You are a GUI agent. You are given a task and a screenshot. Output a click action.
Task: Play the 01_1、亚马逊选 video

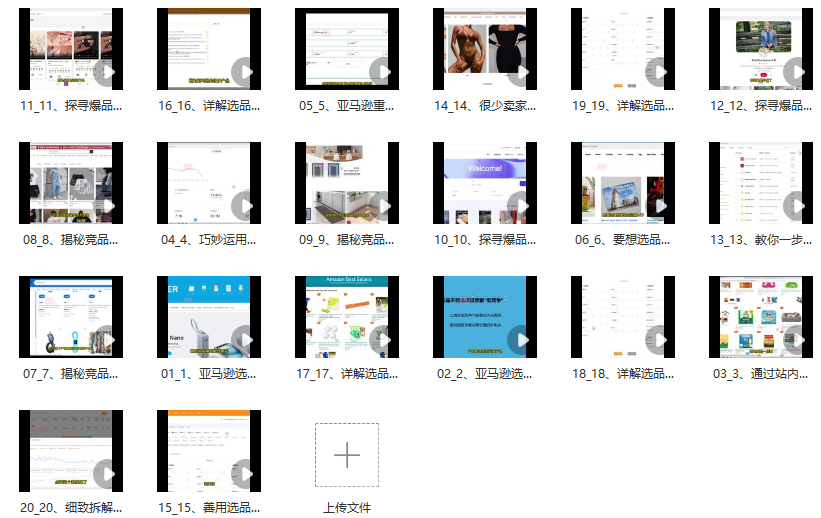click(246, 340)
